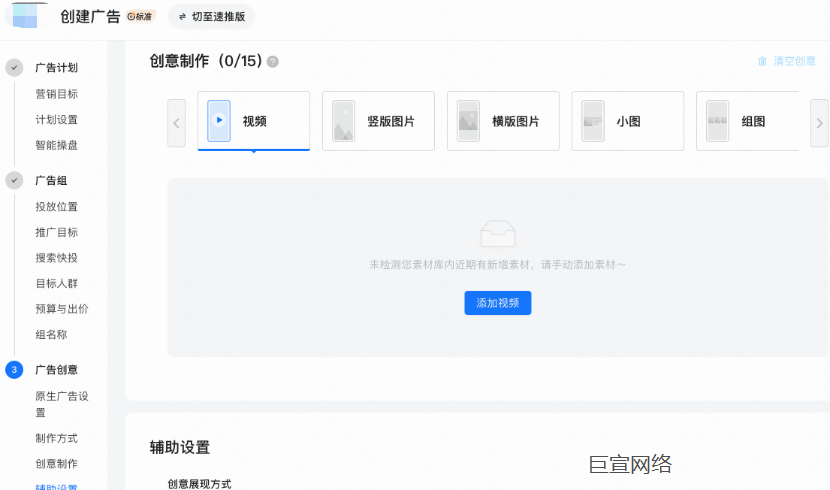Click the empty inbox icon in material area

(x=498, y=234)
